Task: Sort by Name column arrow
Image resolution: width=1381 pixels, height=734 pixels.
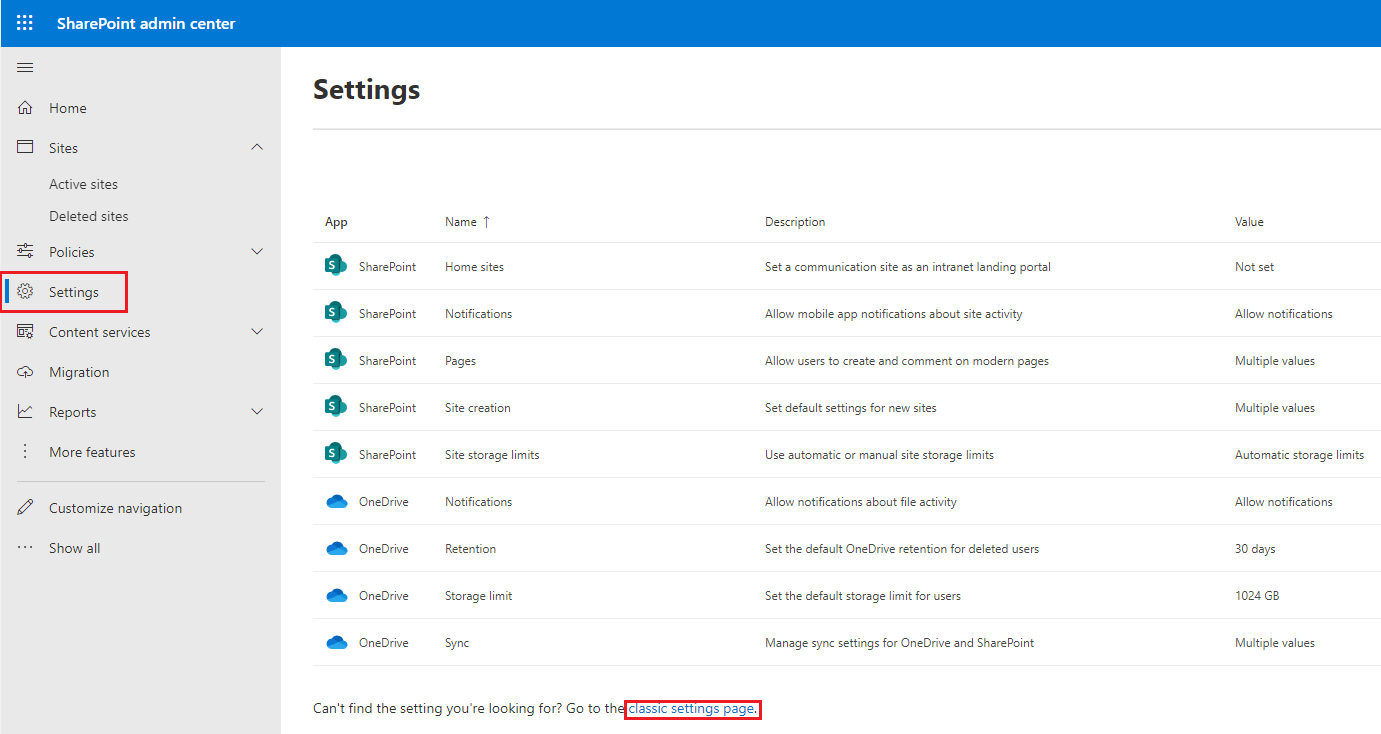Action: coord(487,222)
